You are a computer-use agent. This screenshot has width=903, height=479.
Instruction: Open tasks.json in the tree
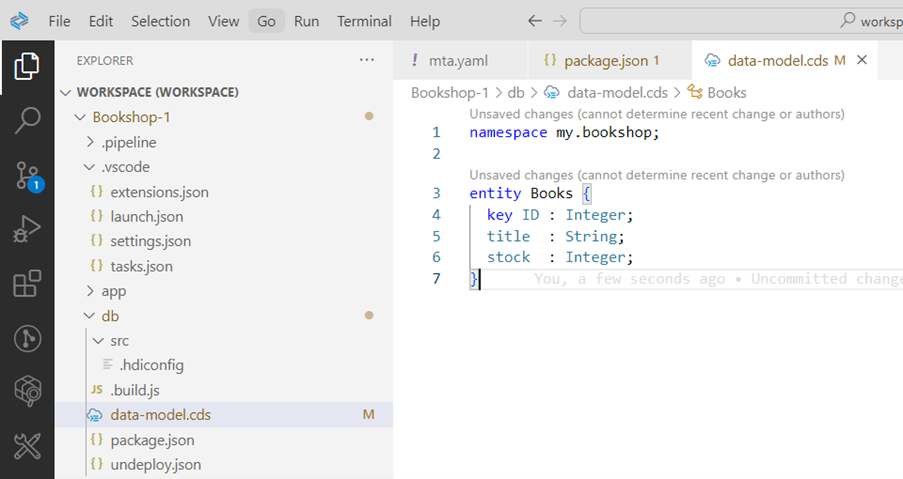click(x=141, y=267)
